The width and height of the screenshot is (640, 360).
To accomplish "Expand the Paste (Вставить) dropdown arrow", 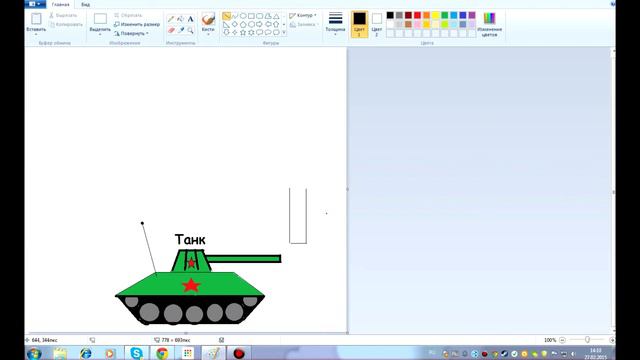I will [x=36, y=34].
